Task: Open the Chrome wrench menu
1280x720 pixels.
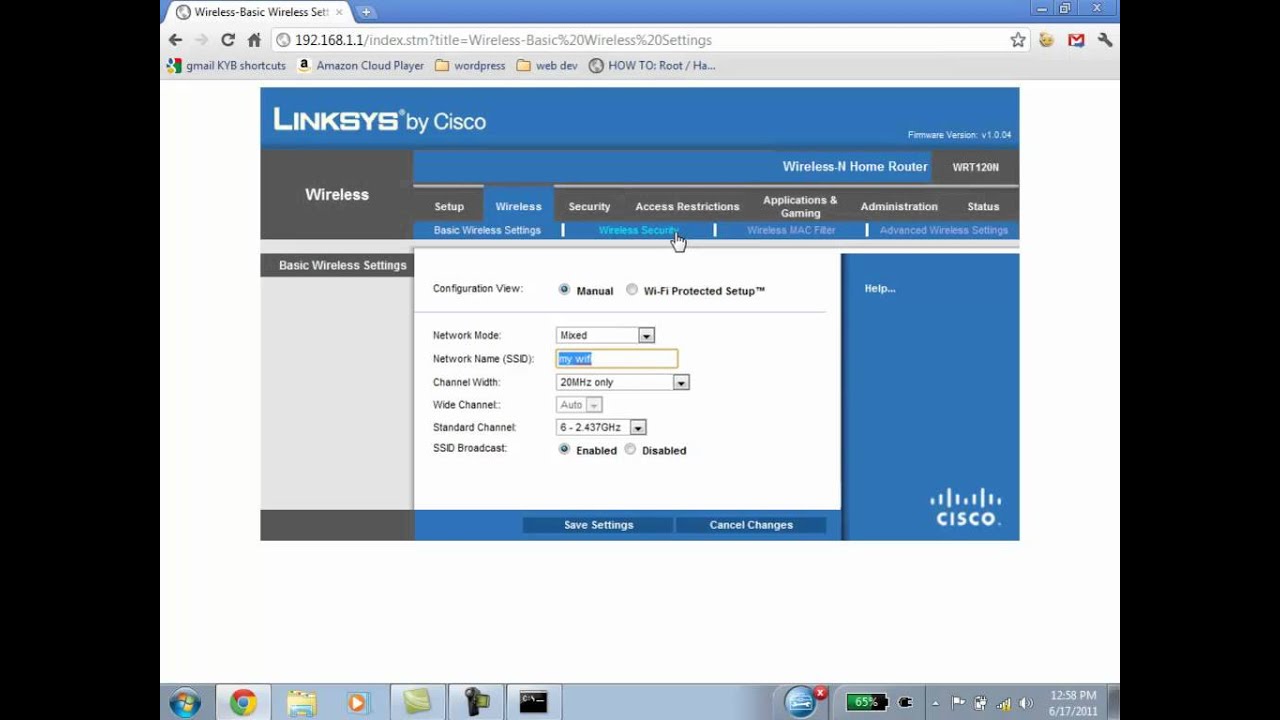Action: click(x=1105, y=40)
